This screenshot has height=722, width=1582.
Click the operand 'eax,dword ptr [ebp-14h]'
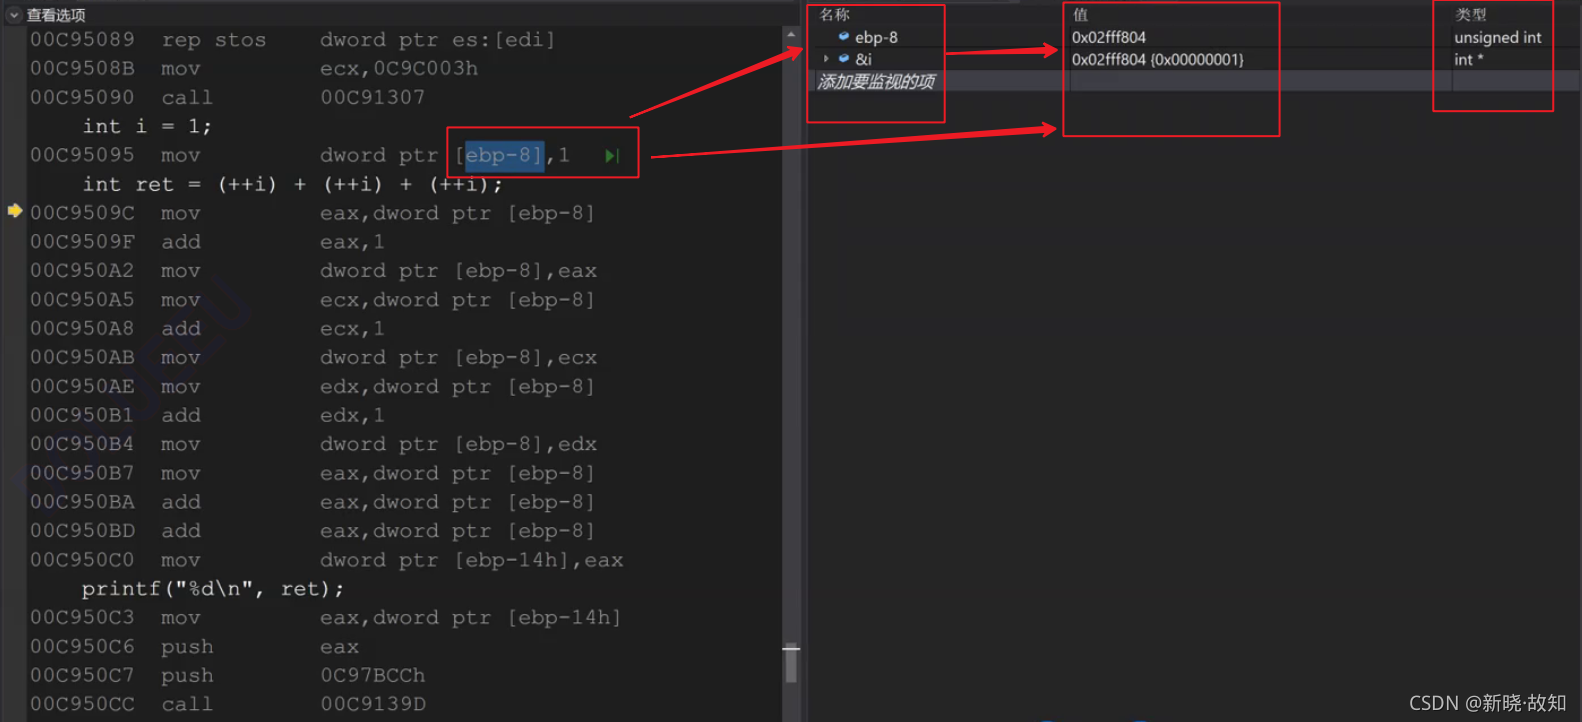pos(470,618)
